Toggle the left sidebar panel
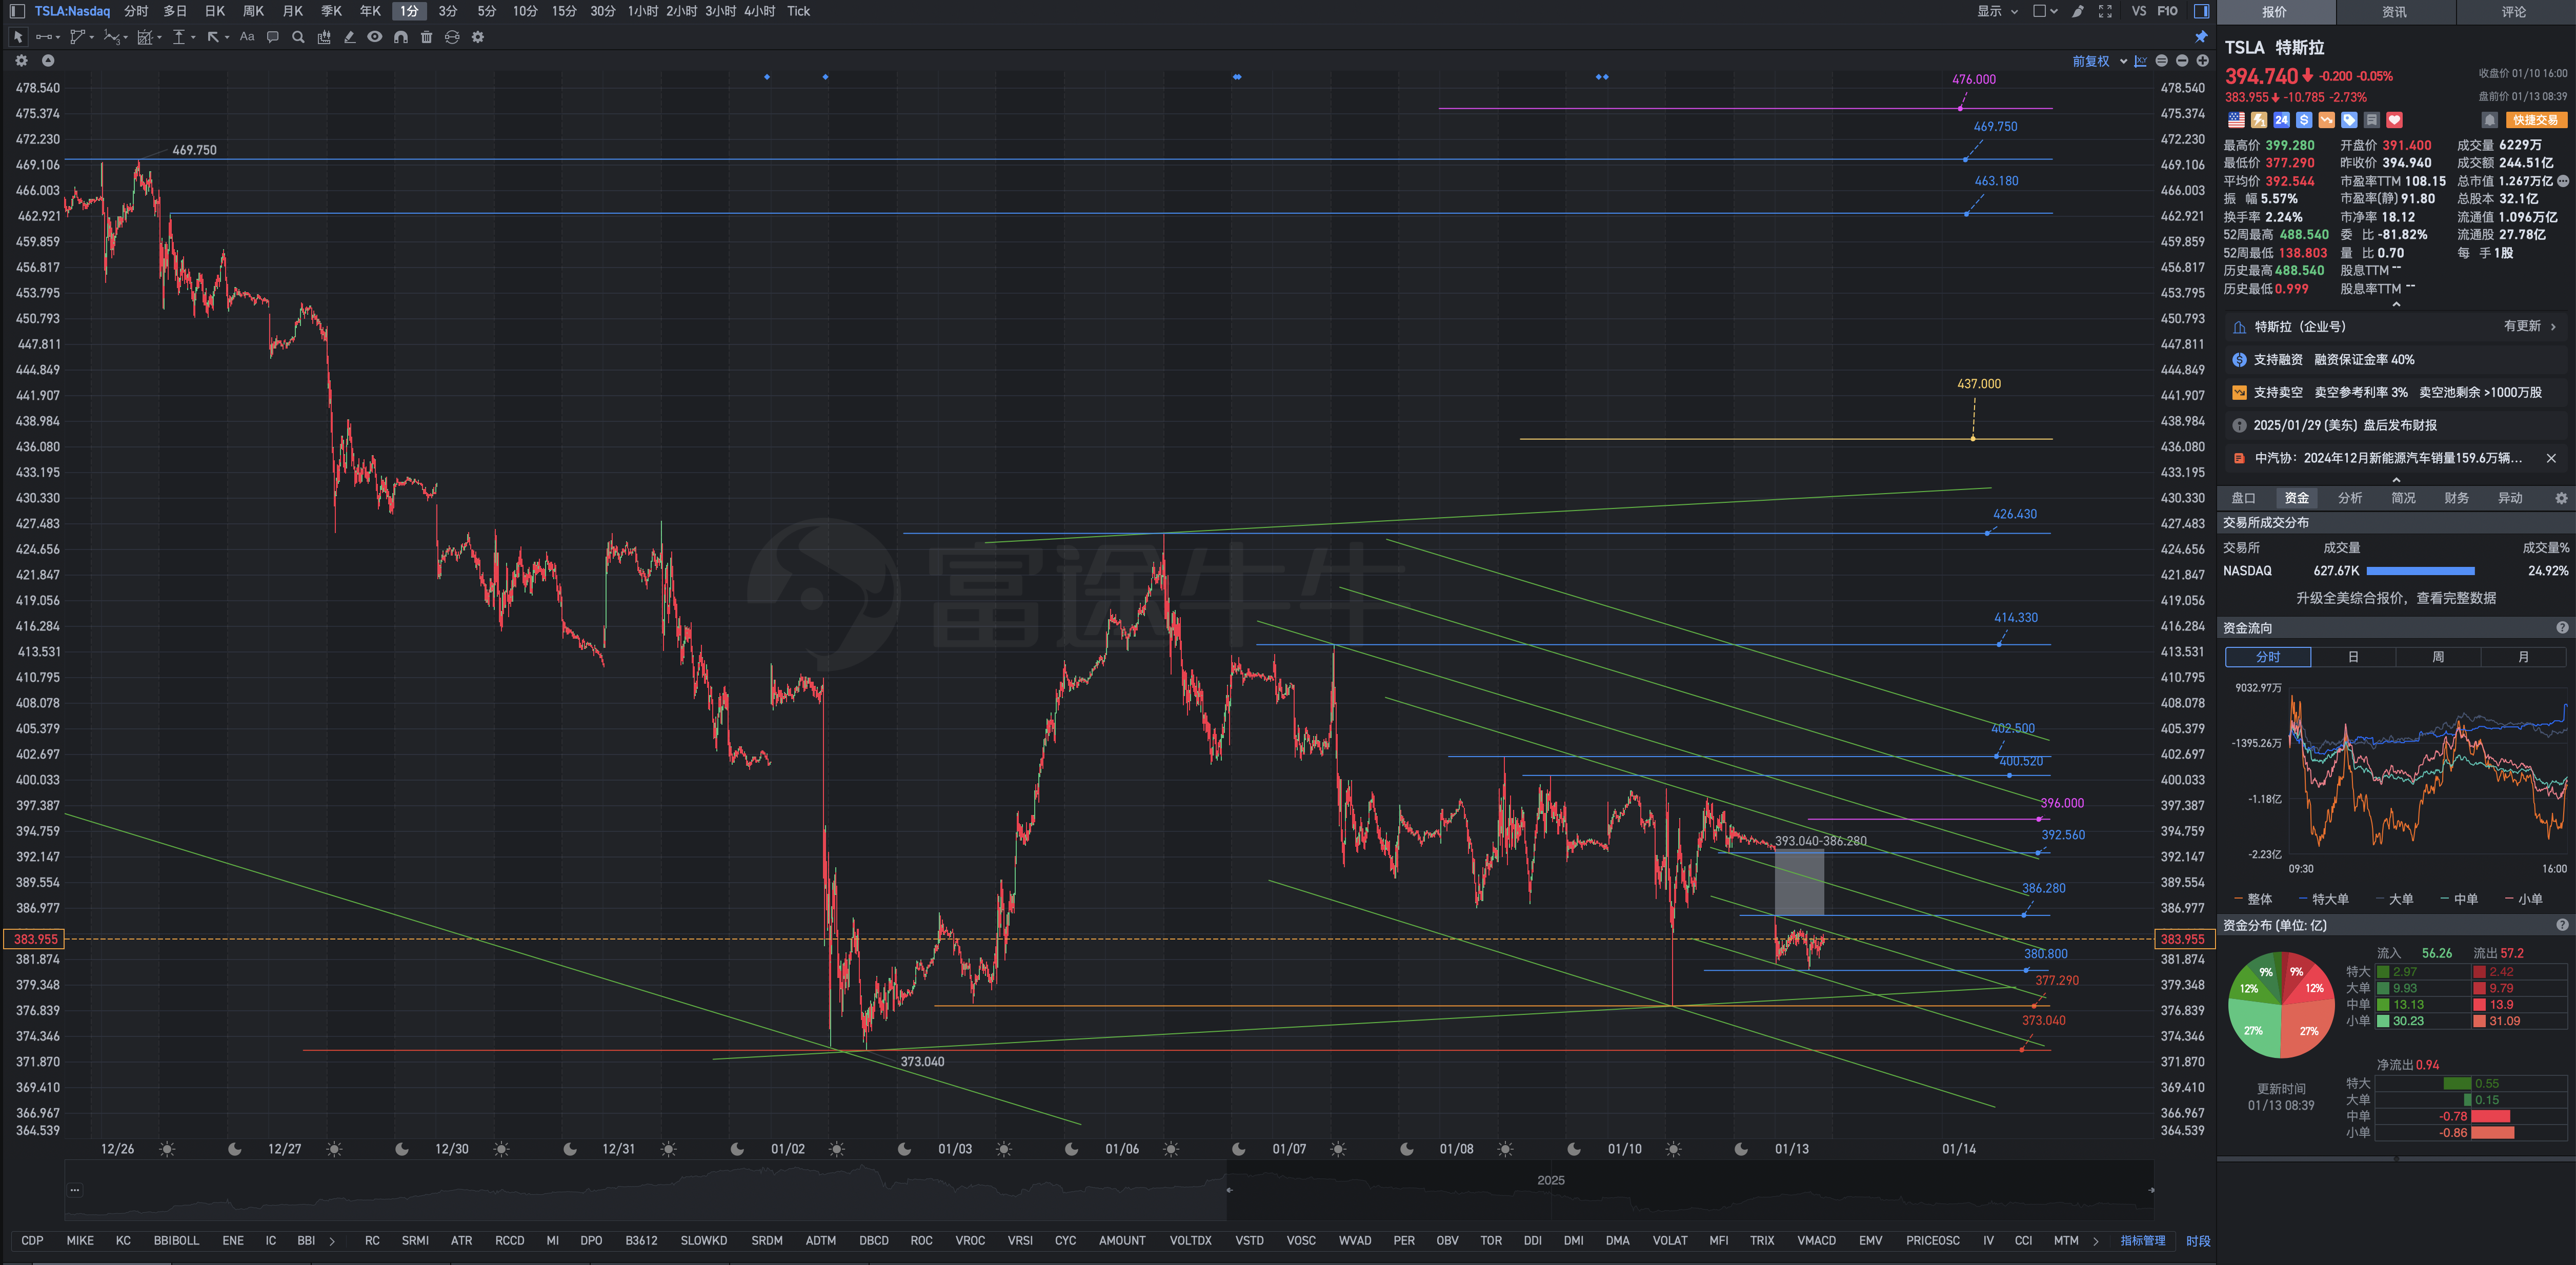 click(x=17, y=11)
